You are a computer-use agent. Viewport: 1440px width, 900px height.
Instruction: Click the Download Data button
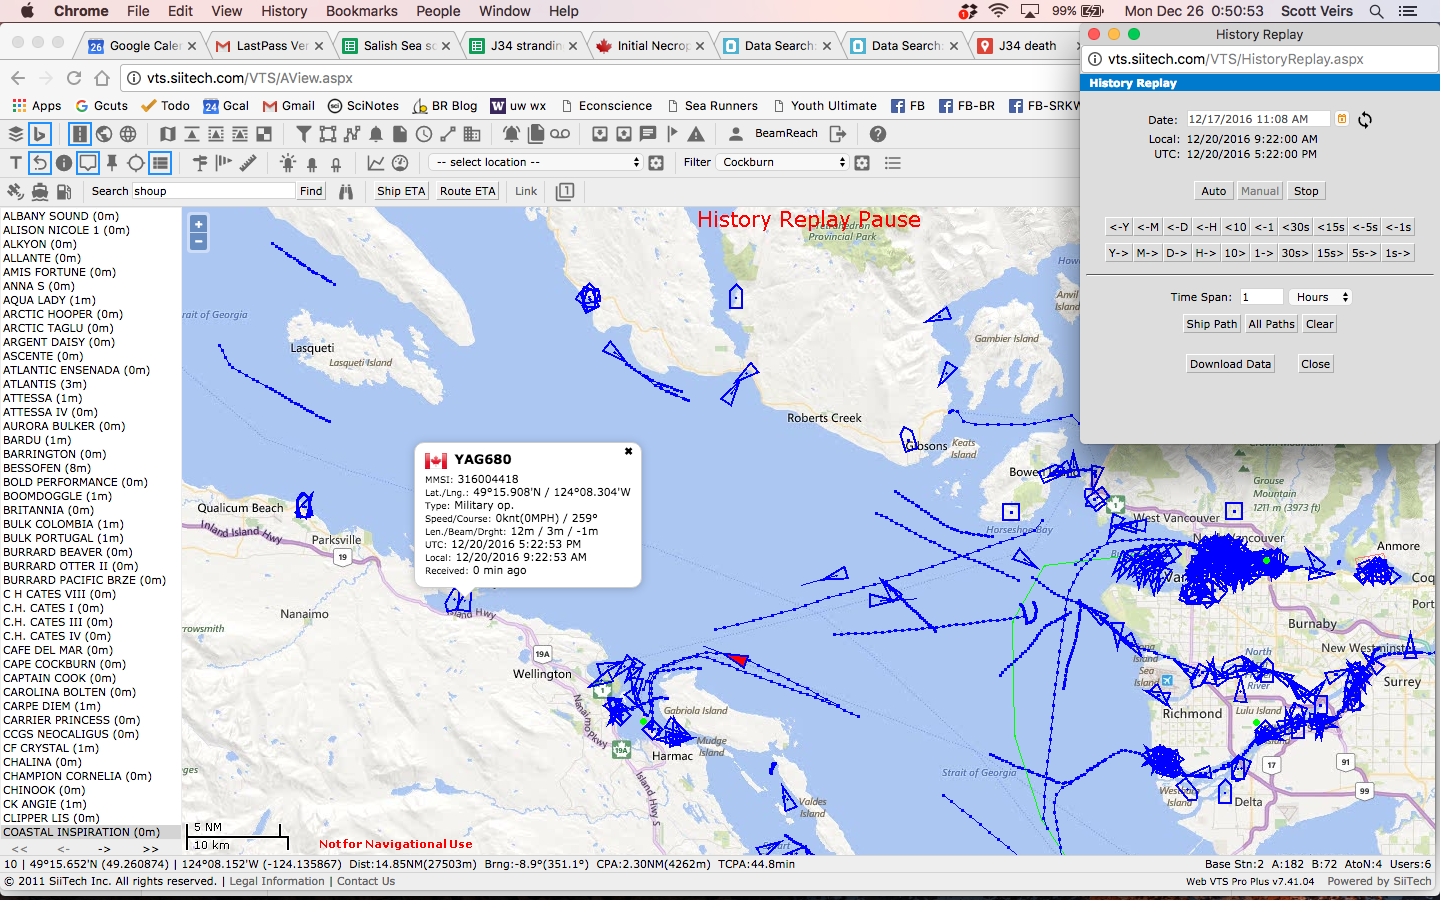pos(1230,364)
